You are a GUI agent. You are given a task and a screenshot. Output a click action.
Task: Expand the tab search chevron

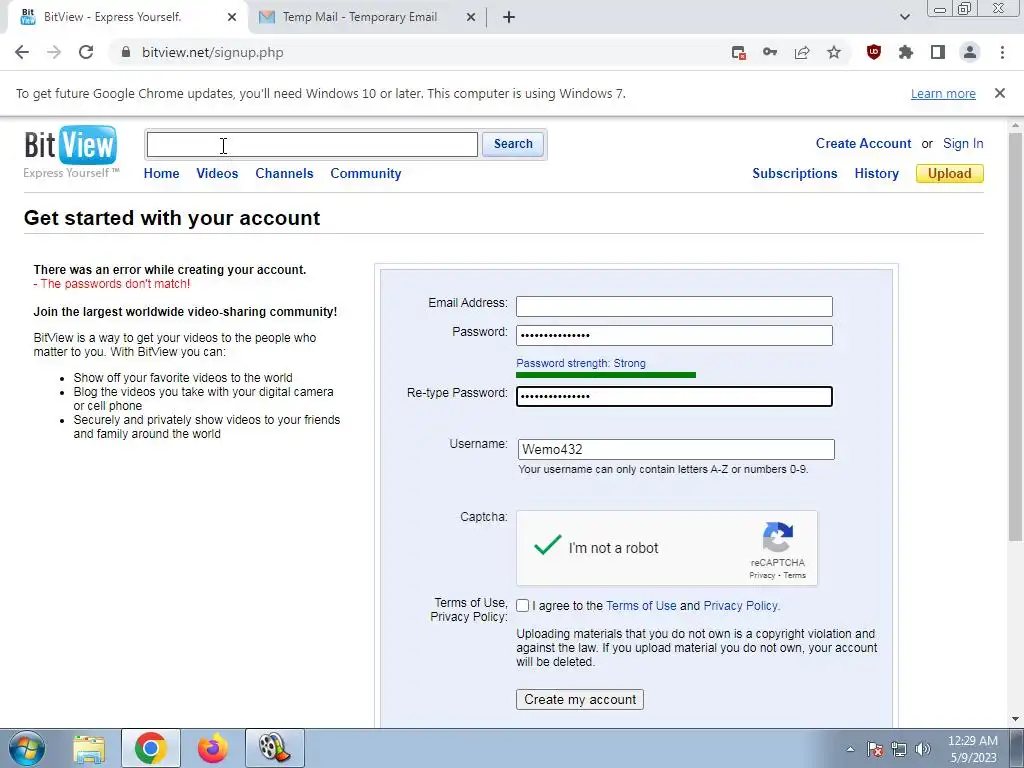point(904,17)
